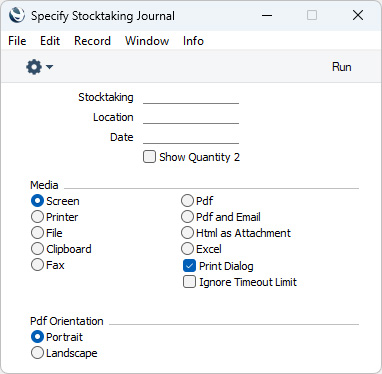
Task: Select Fax as output media
Action: click(37, 265)
